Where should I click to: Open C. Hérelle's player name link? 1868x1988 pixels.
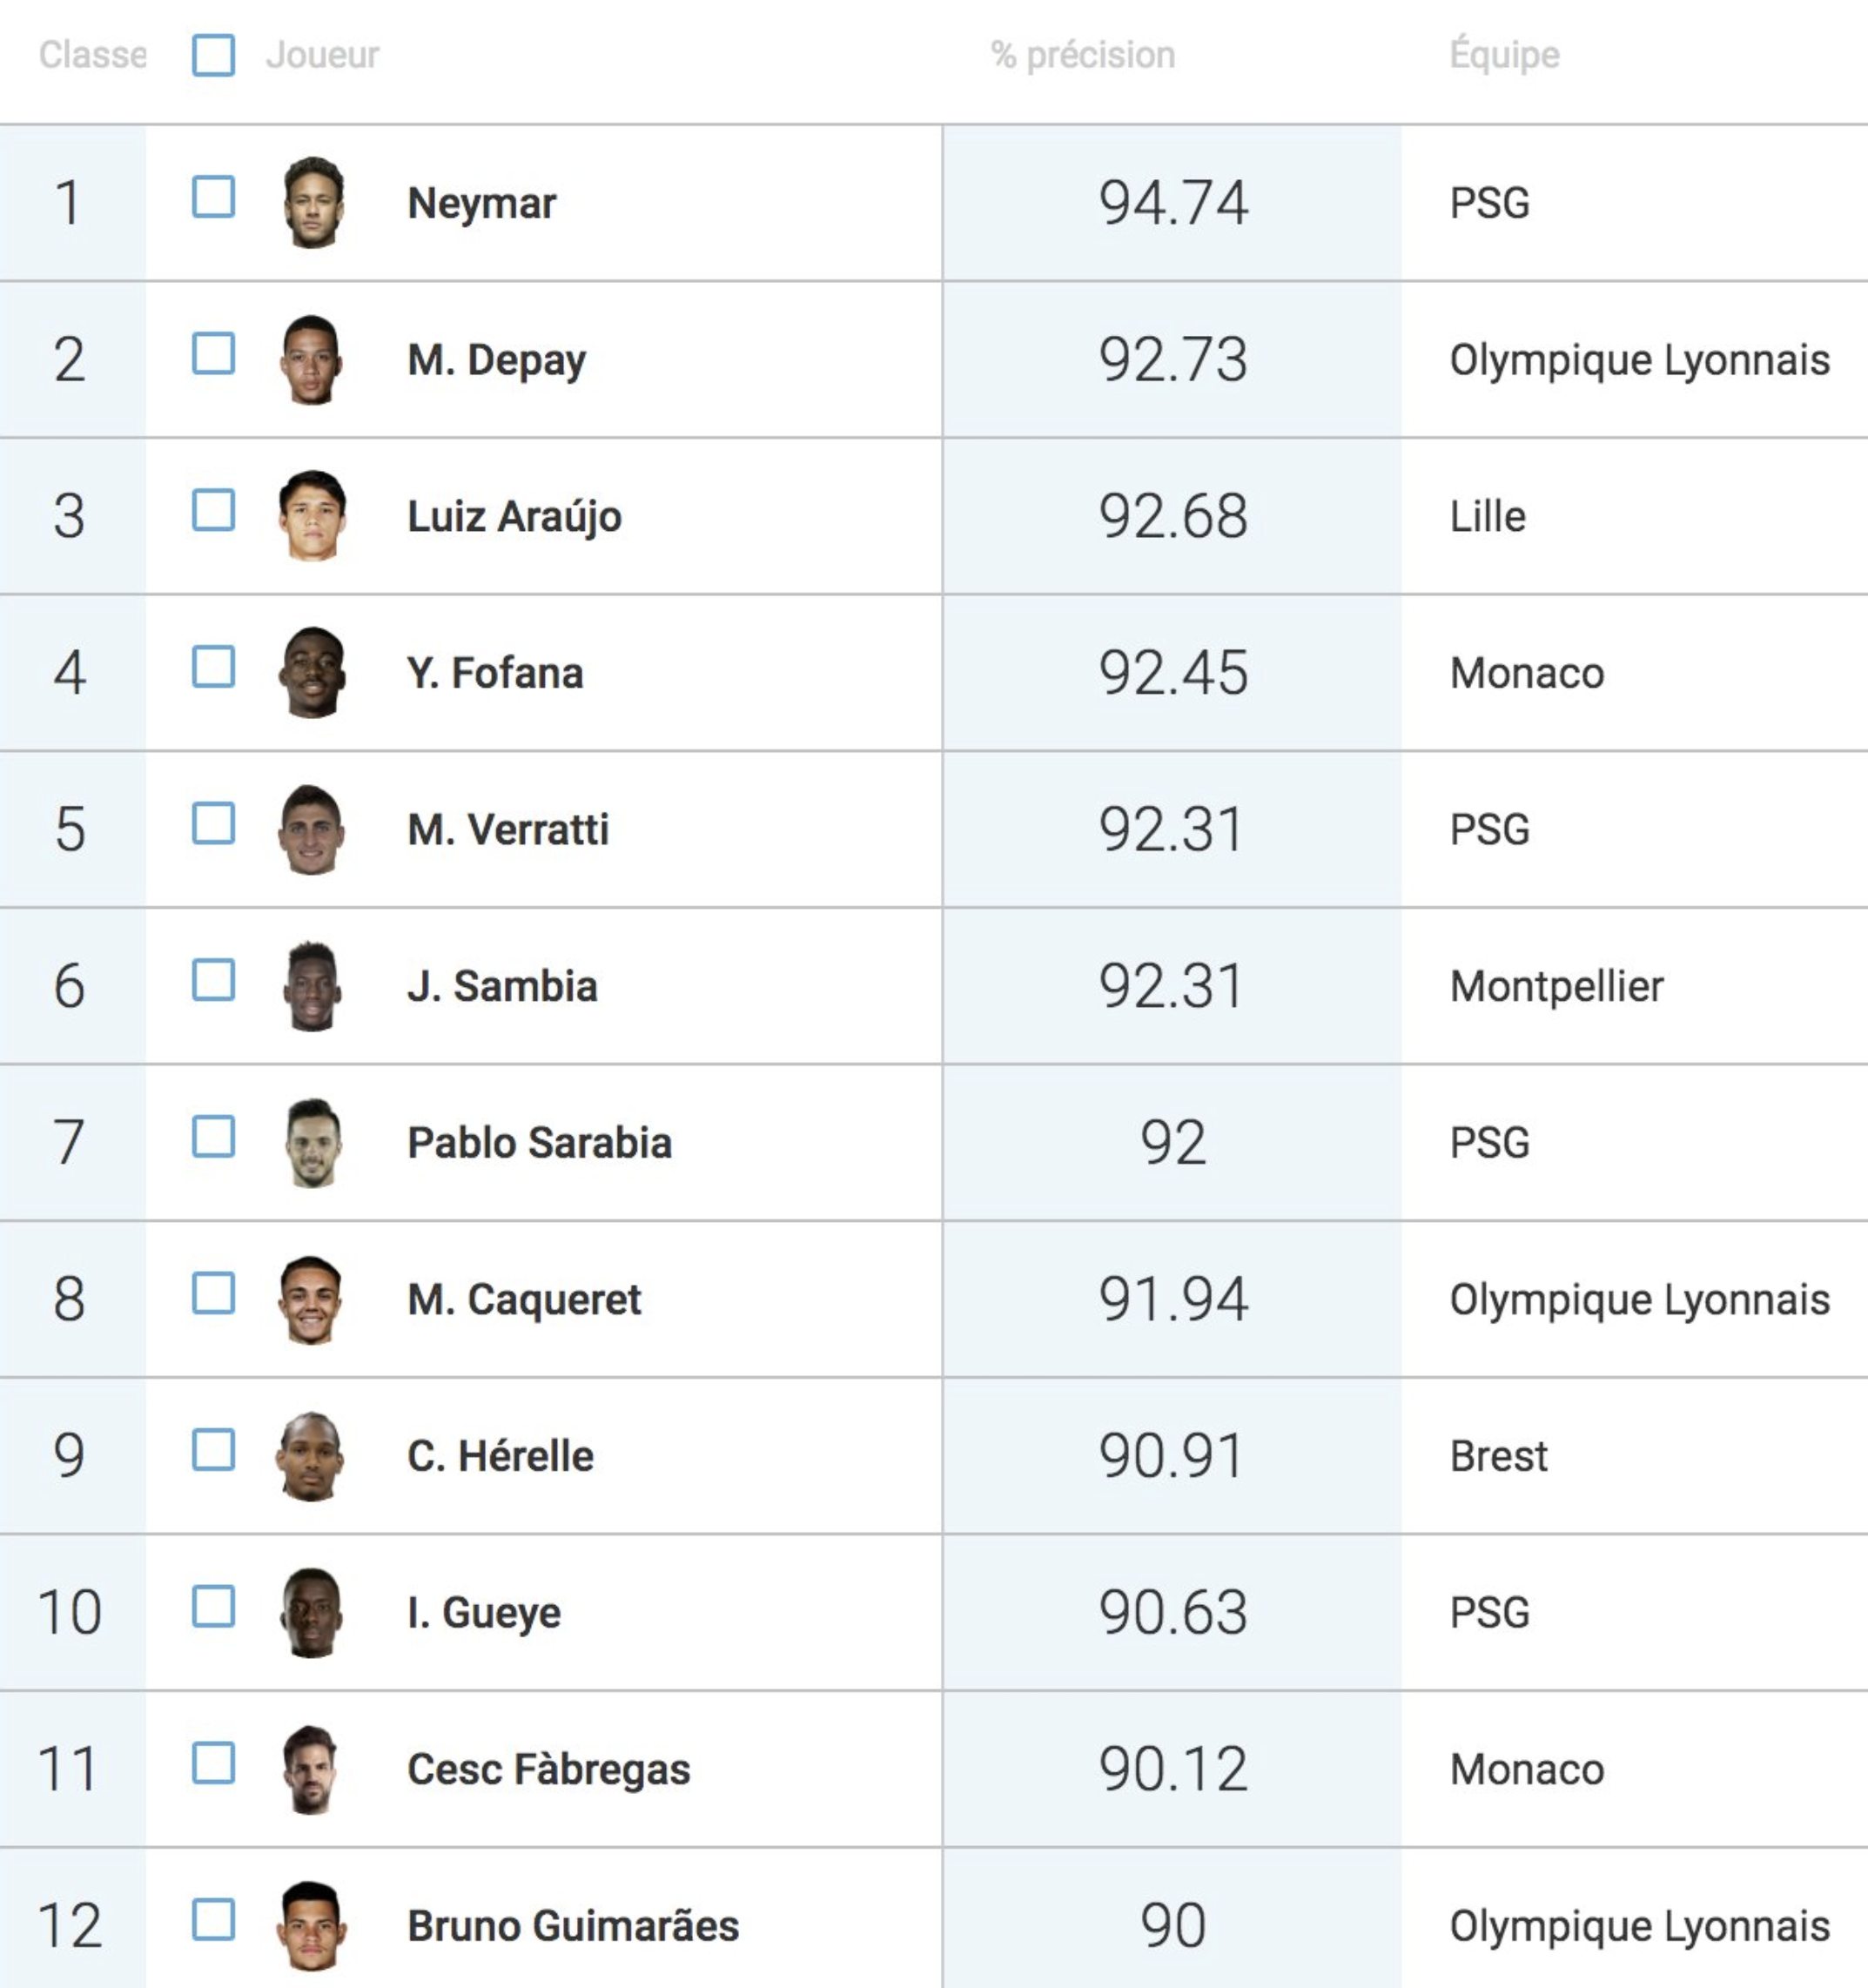(500, 1456)
